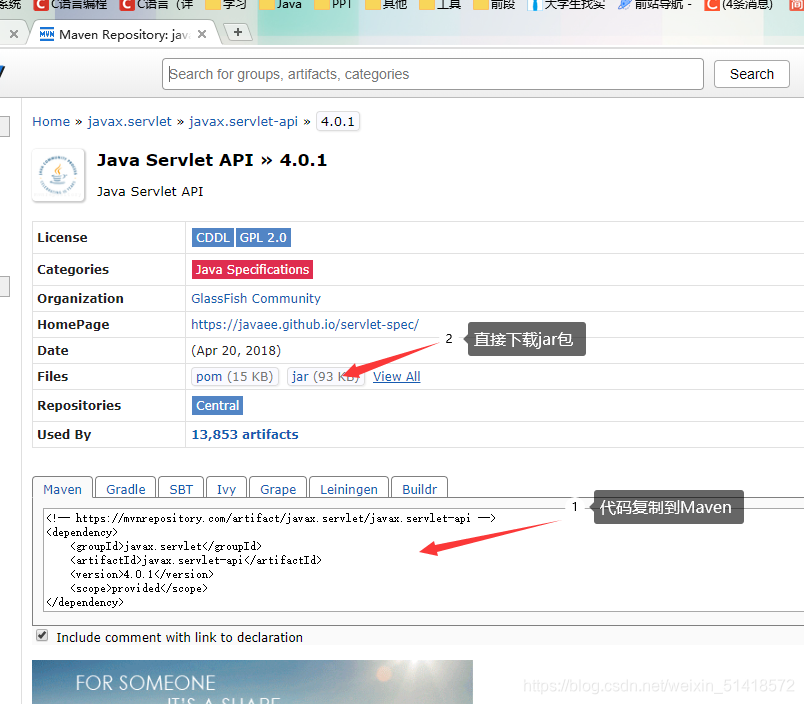Click the Search button
Viewport: 804px width, 704px height.
point(751,74)
